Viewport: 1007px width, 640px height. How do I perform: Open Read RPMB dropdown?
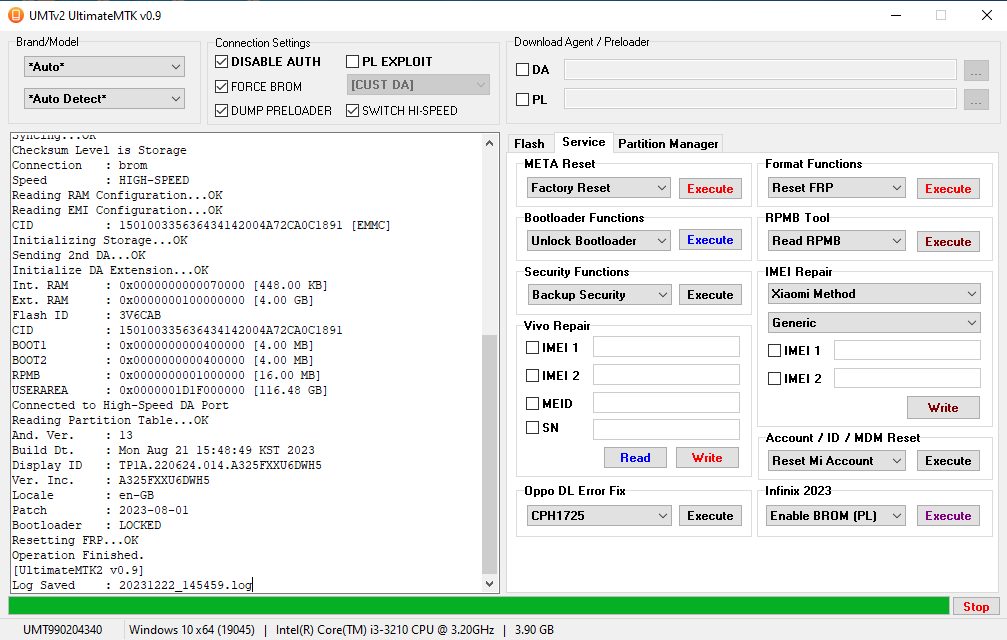click(837, 241)
